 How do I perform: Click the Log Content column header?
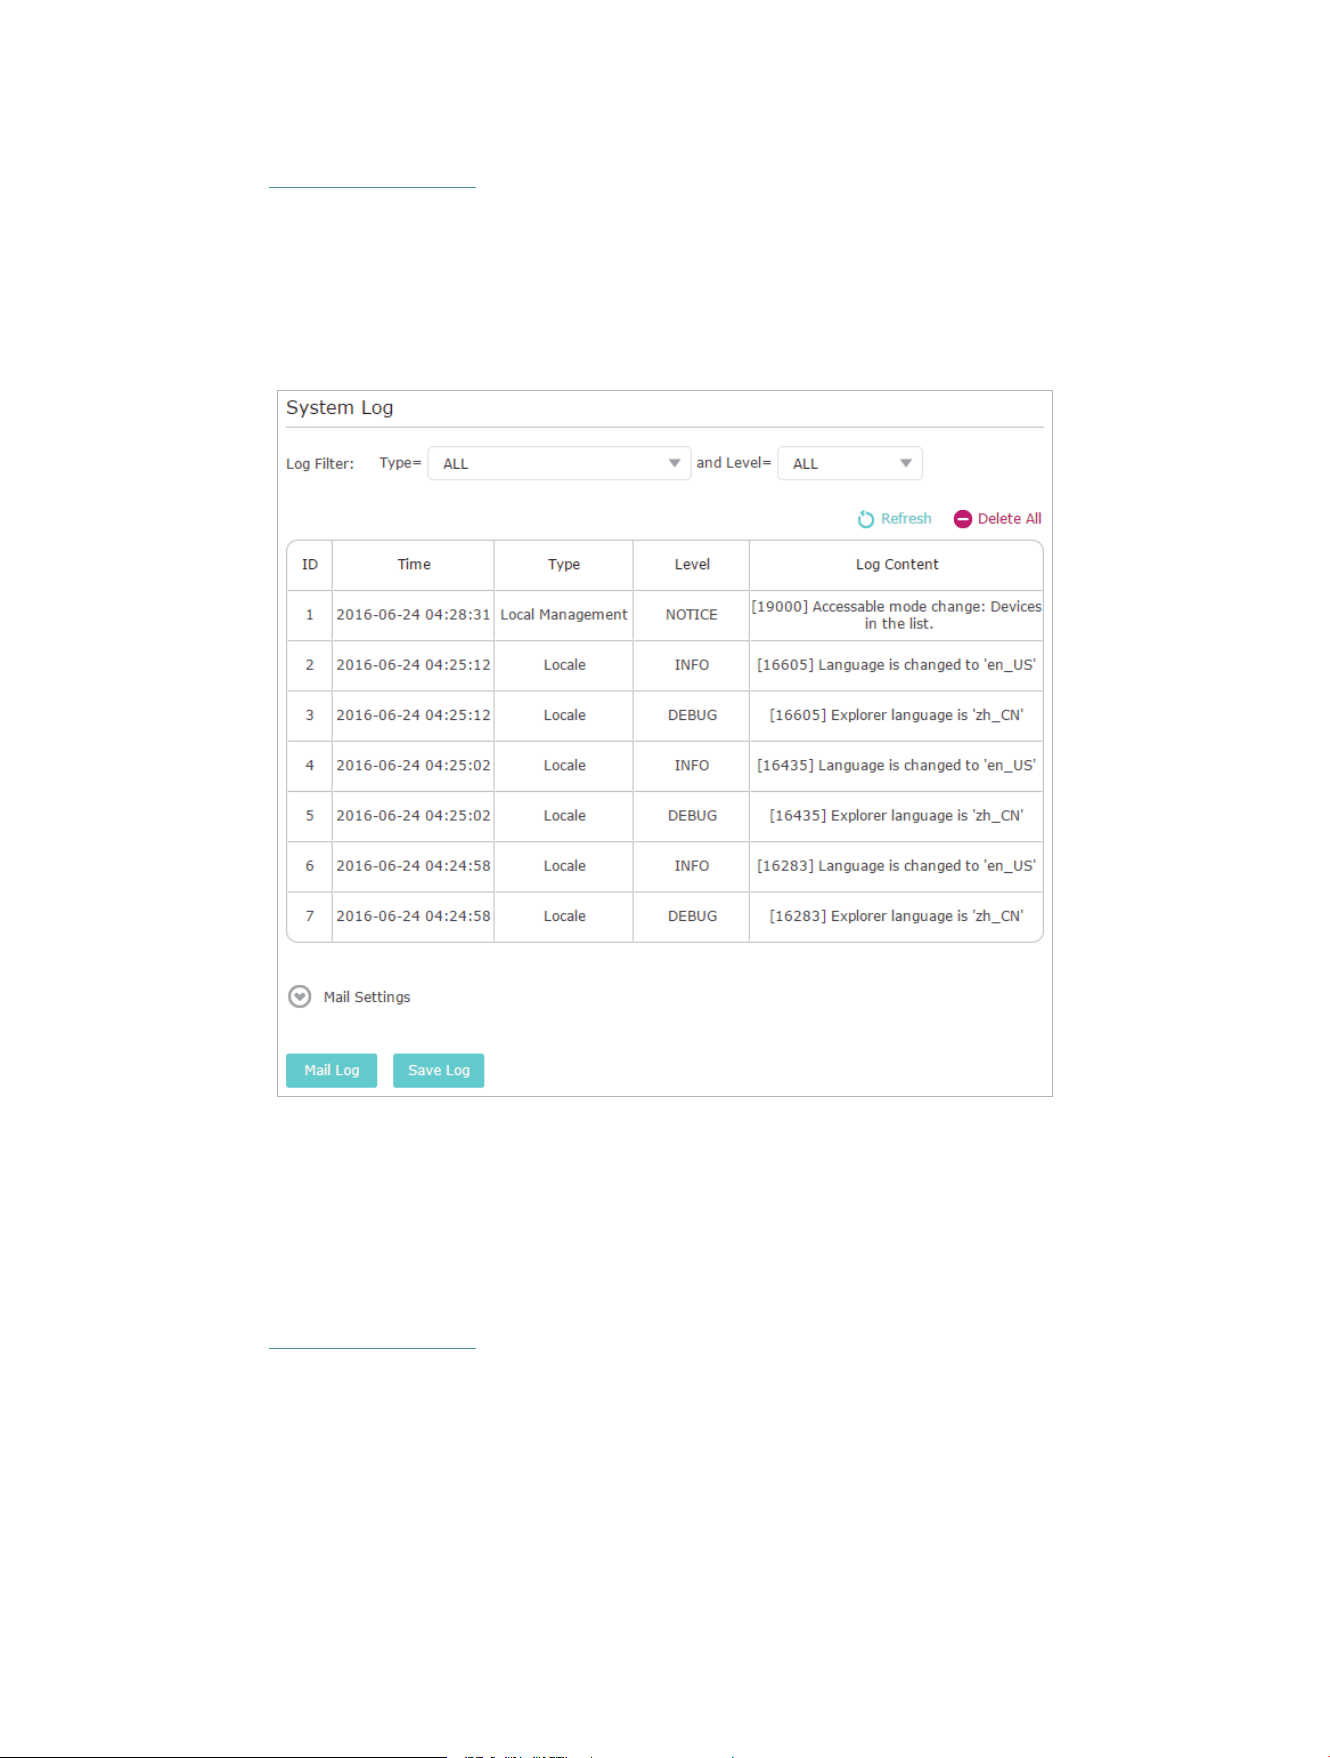coord(897,565)
